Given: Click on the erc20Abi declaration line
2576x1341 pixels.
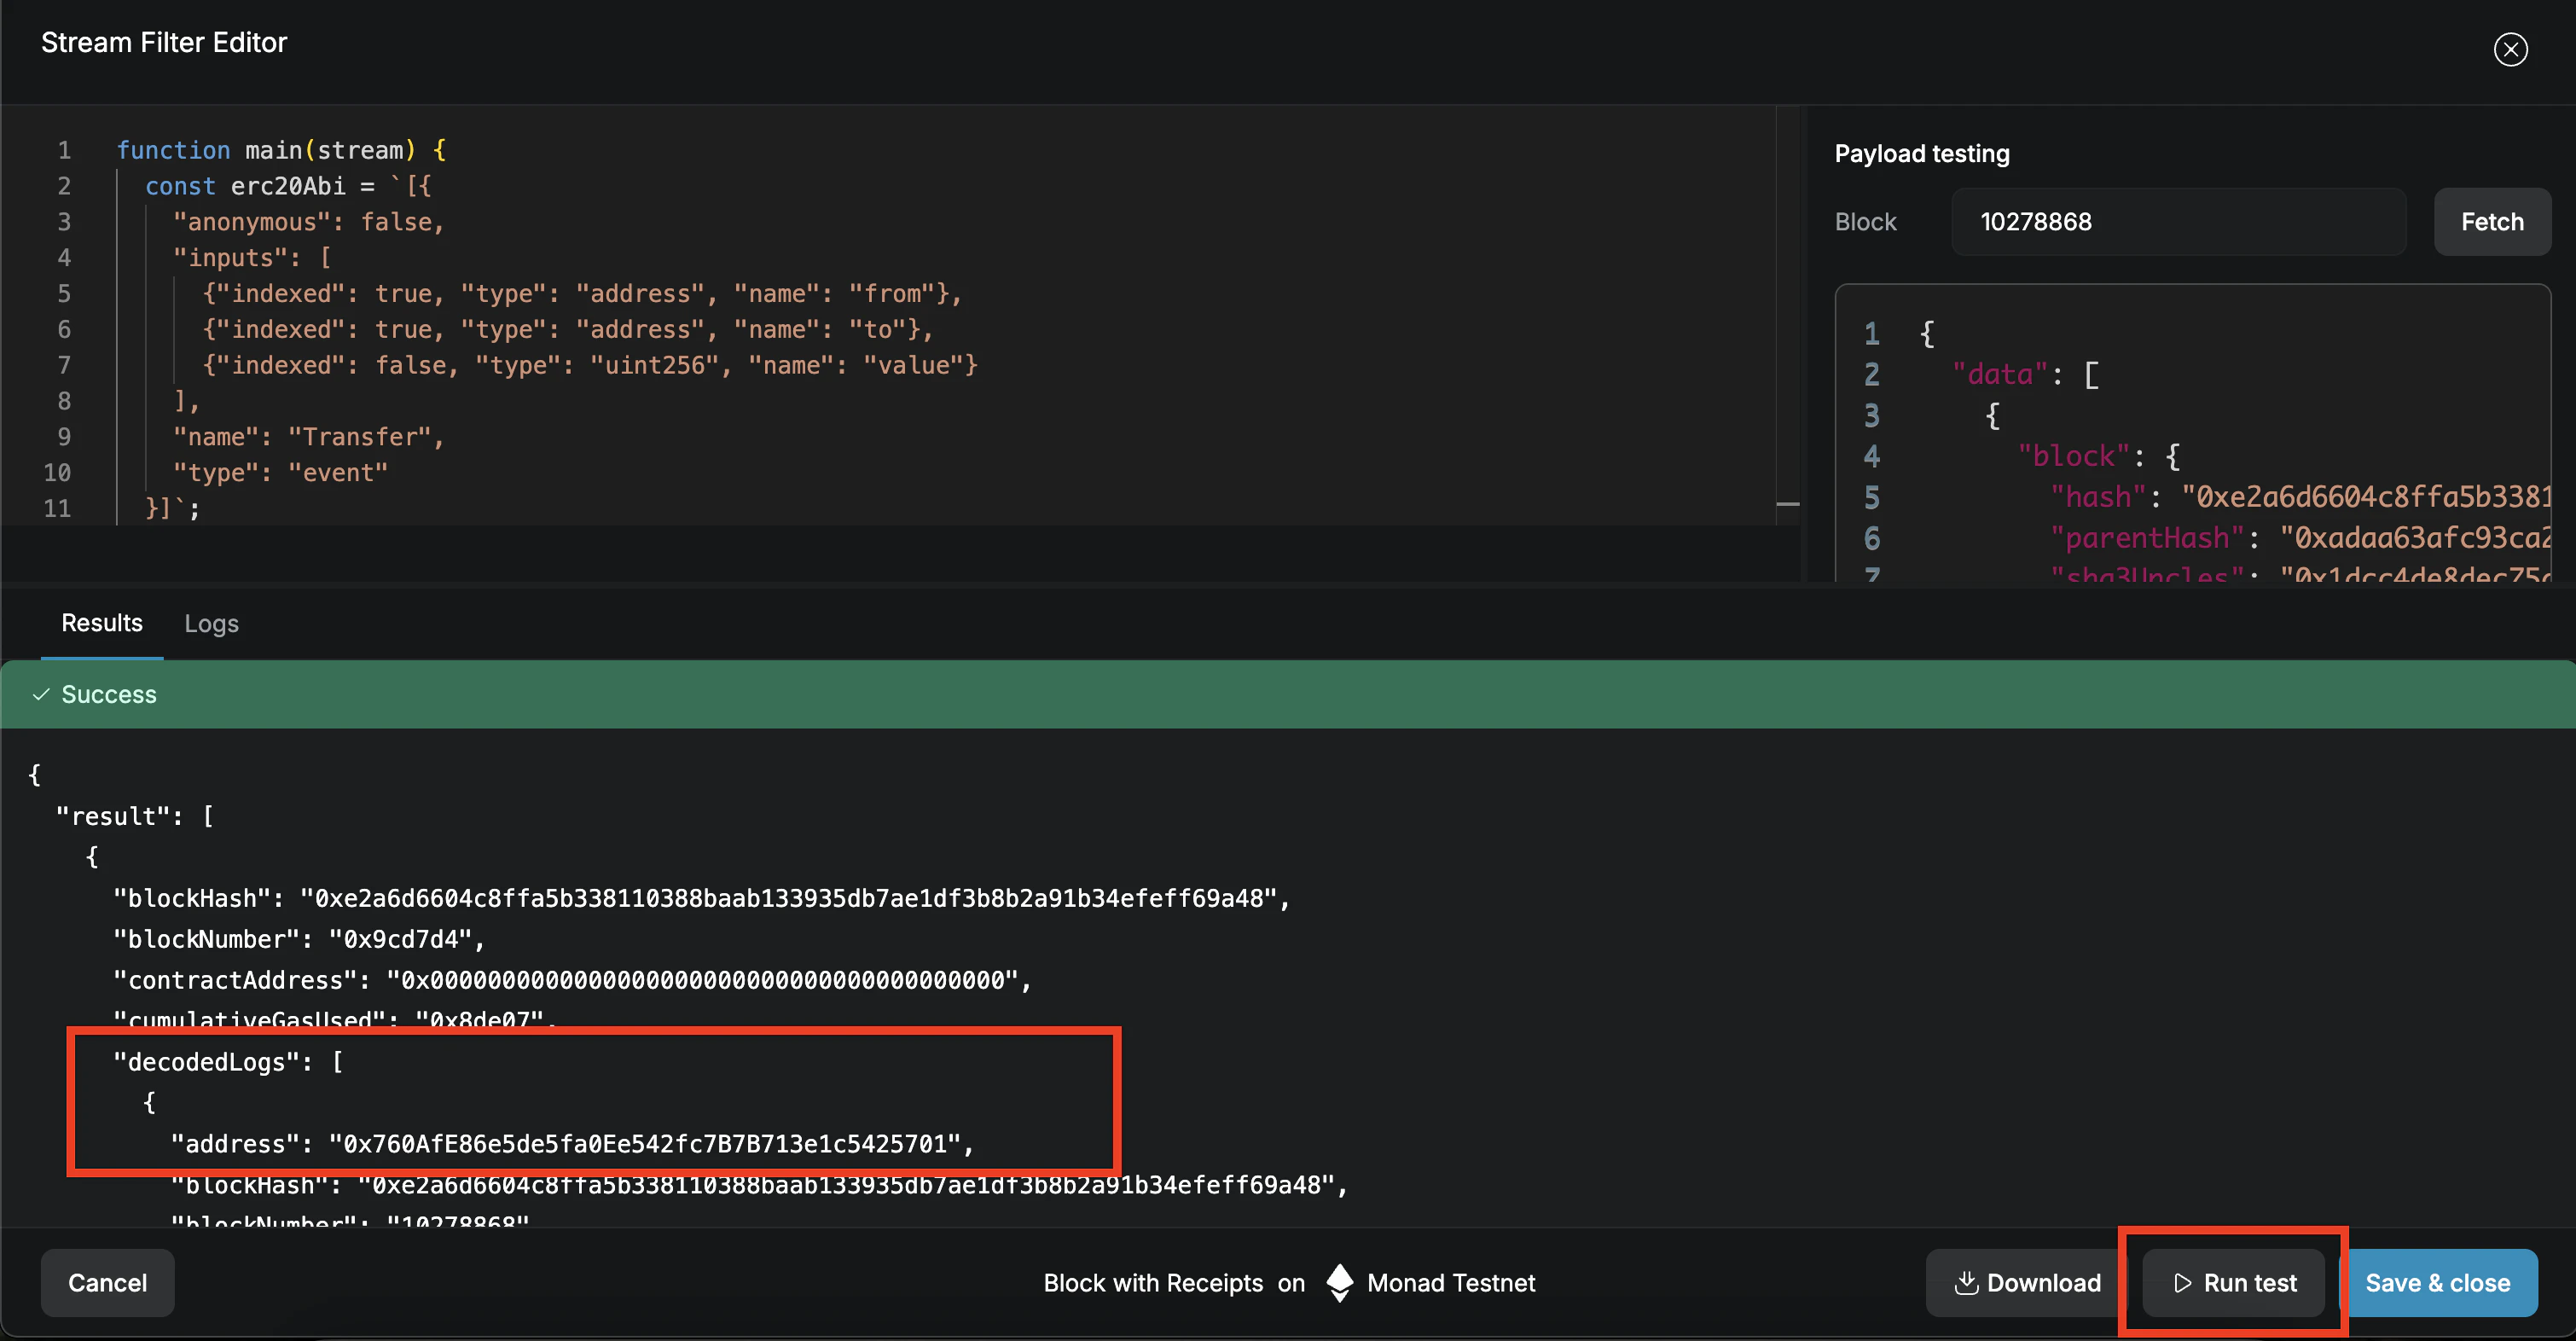Looking at the screenshot, I should (x=288, y=186).
